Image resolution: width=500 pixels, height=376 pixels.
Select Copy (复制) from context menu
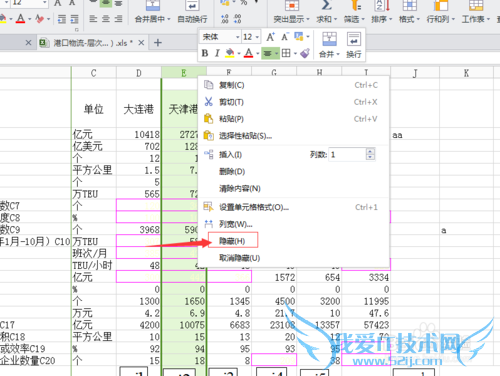click(293, 85)
